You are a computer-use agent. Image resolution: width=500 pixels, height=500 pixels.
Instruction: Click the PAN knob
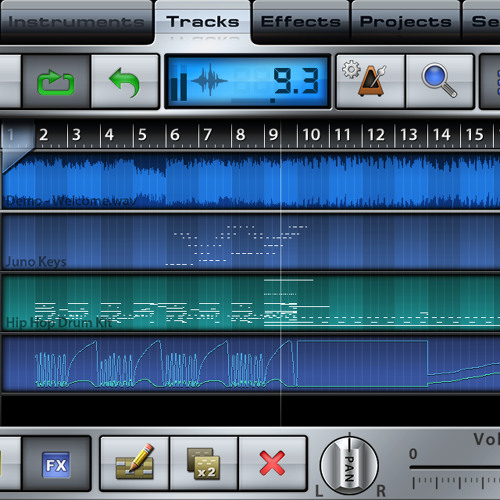349,466
